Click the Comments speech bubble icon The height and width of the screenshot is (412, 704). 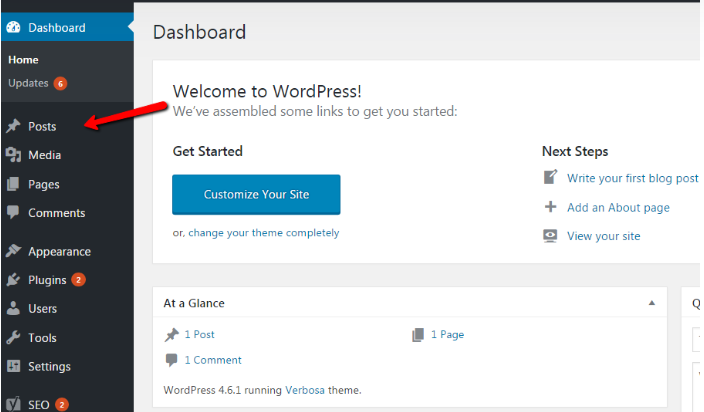click(13, 213)
